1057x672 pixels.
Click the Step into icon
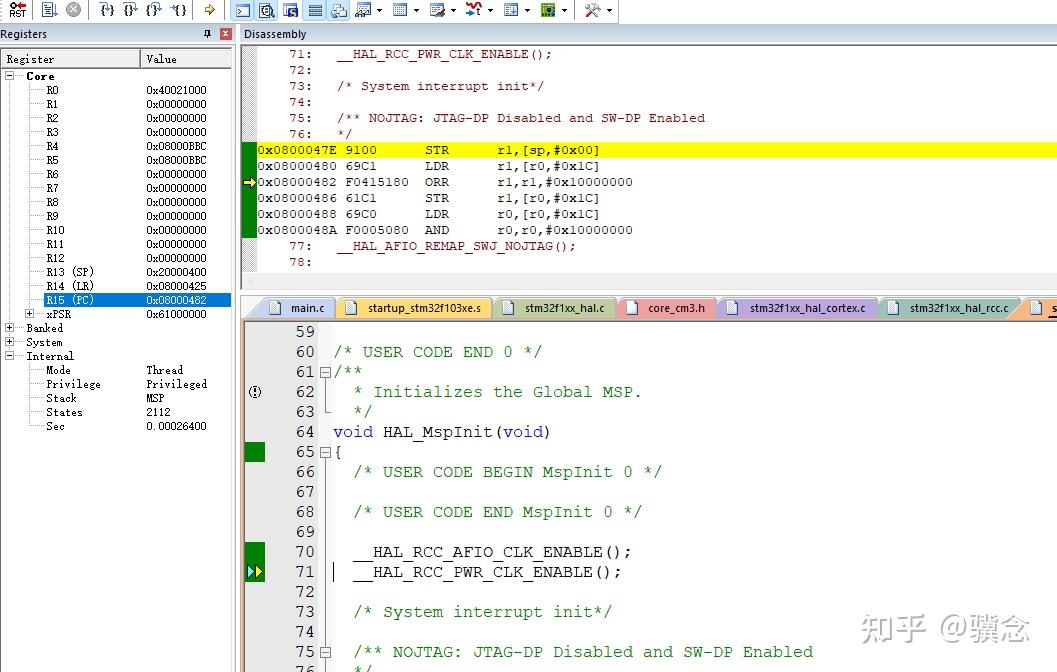point(107,10)
